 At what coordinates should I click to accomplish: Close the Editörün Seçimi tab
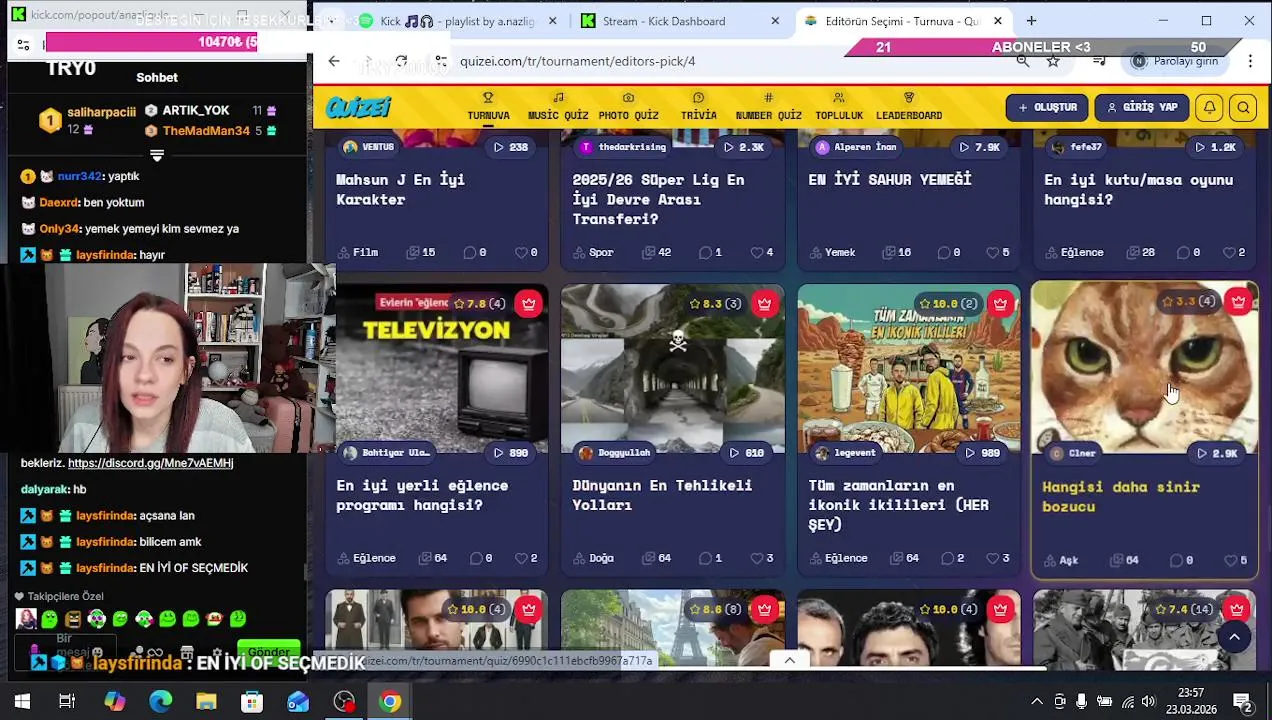[x=998, y=21]
